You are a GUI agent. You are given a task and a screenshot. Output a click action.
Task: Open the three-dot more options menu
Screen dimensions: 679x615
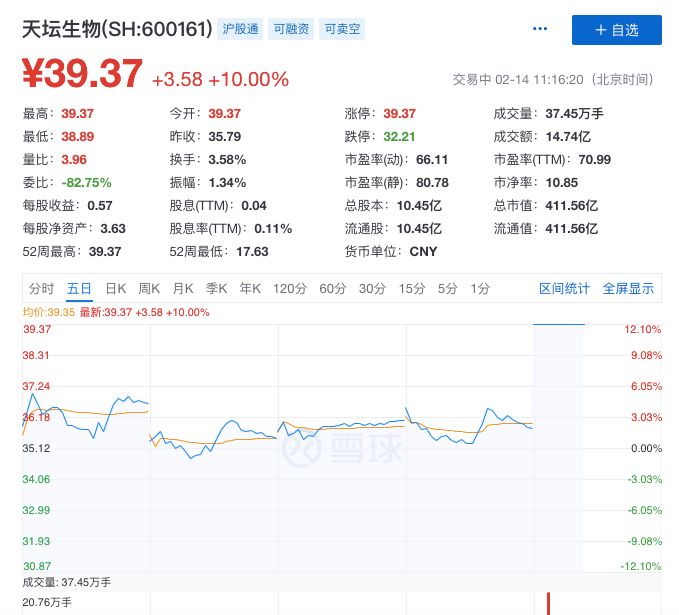[540, 29]
